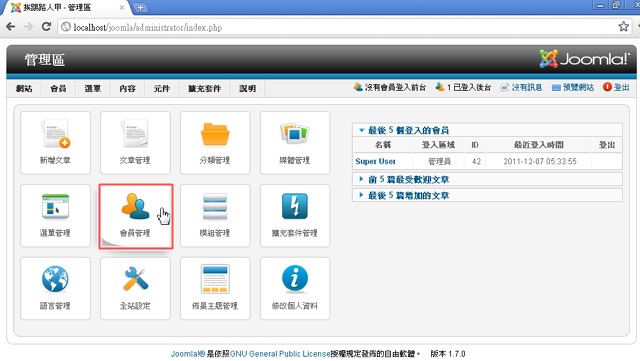The height and width of the screenshot is (361, 640).
Task: Expand 前 5 篇最受歡迎文章 panel
Action: [x=487, y=179]
